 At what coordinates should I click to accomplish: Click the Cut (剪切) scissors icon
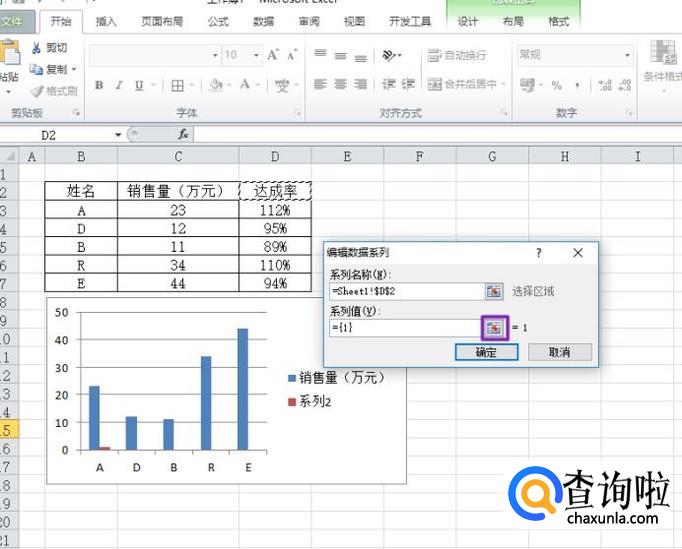pos(37,48)
